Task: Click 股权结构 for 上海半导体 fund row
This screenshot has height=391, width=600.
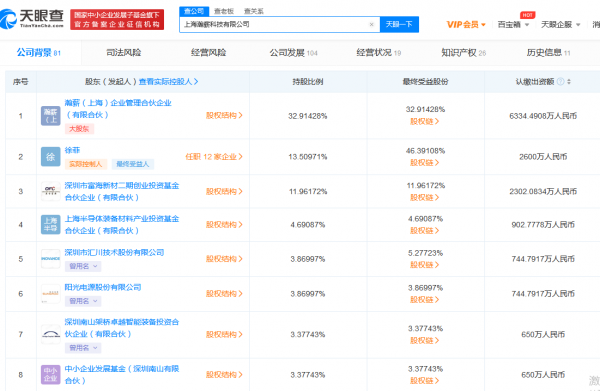Action: pyautogui.click(x=224, y=225)
